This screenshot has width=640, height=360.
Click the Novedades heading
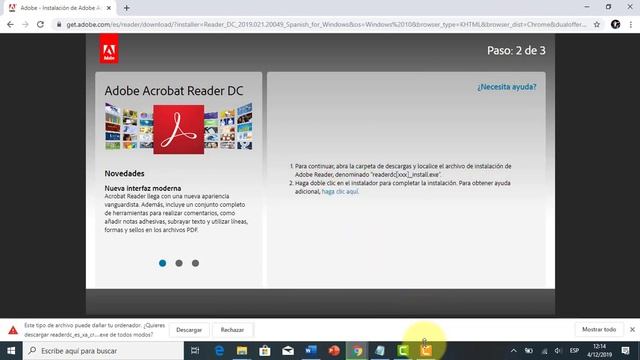pos(124,173)
